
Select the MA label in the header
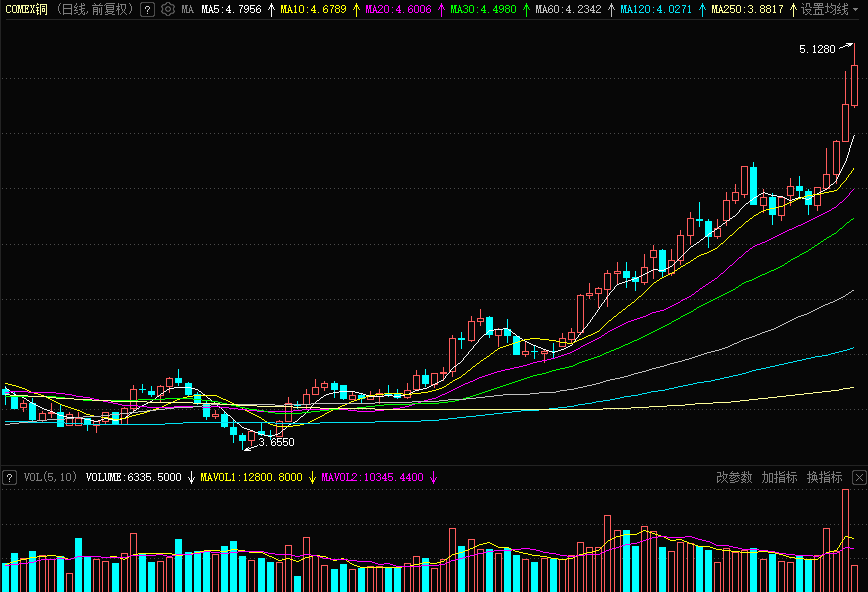188,10
